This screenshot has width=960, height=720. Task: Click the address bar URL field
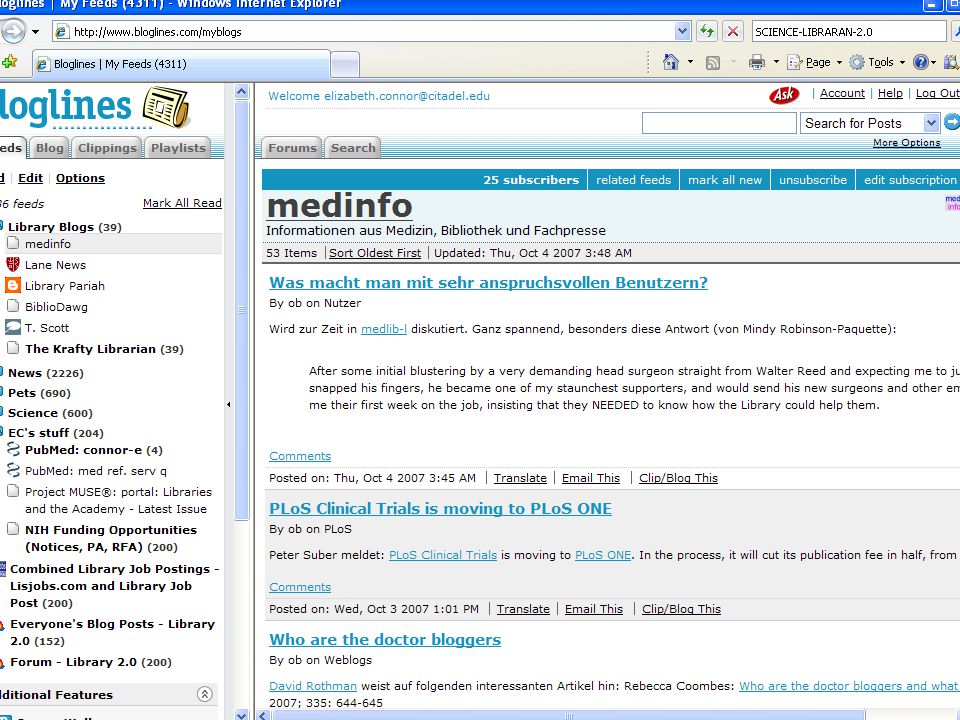373,31
